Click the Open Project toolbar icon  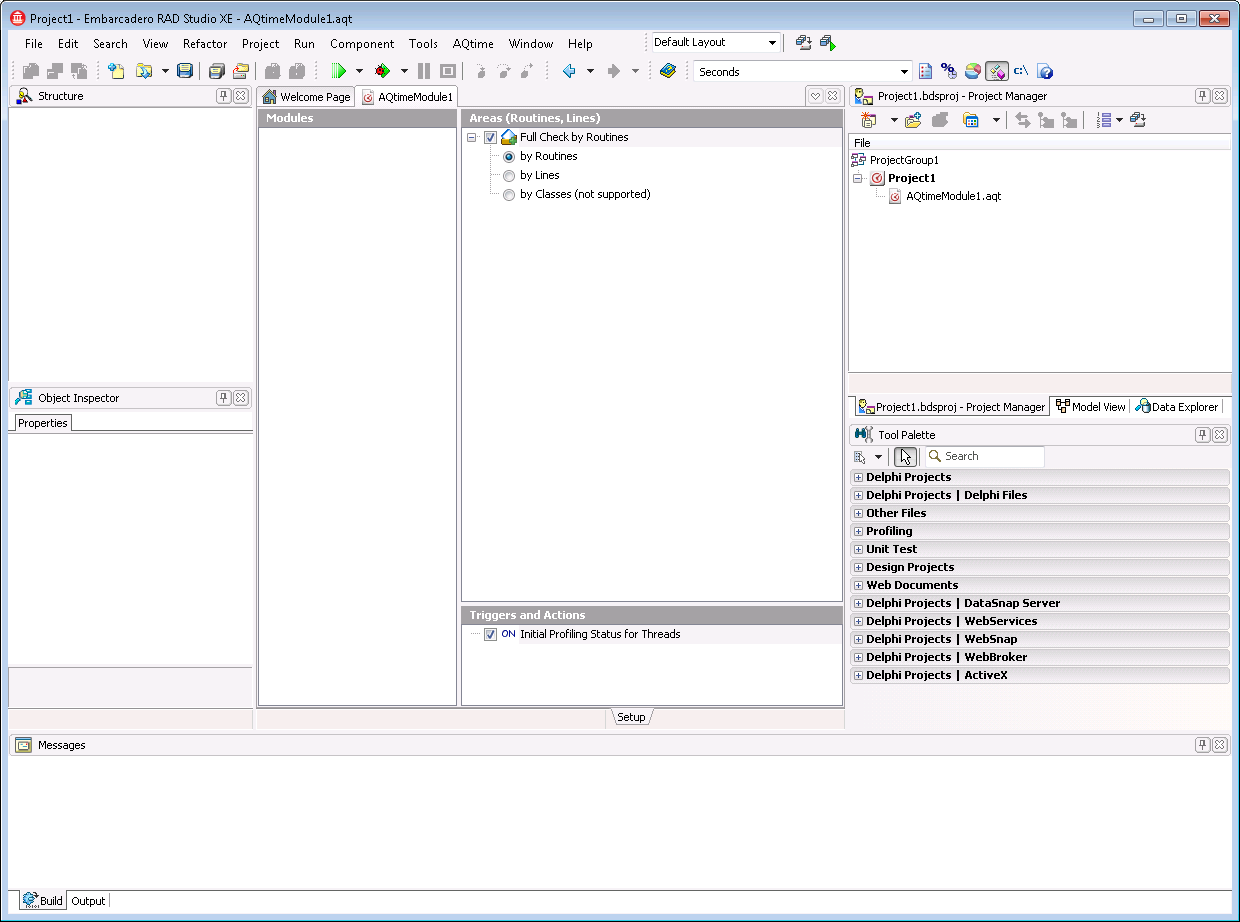[x=240, y=71]
